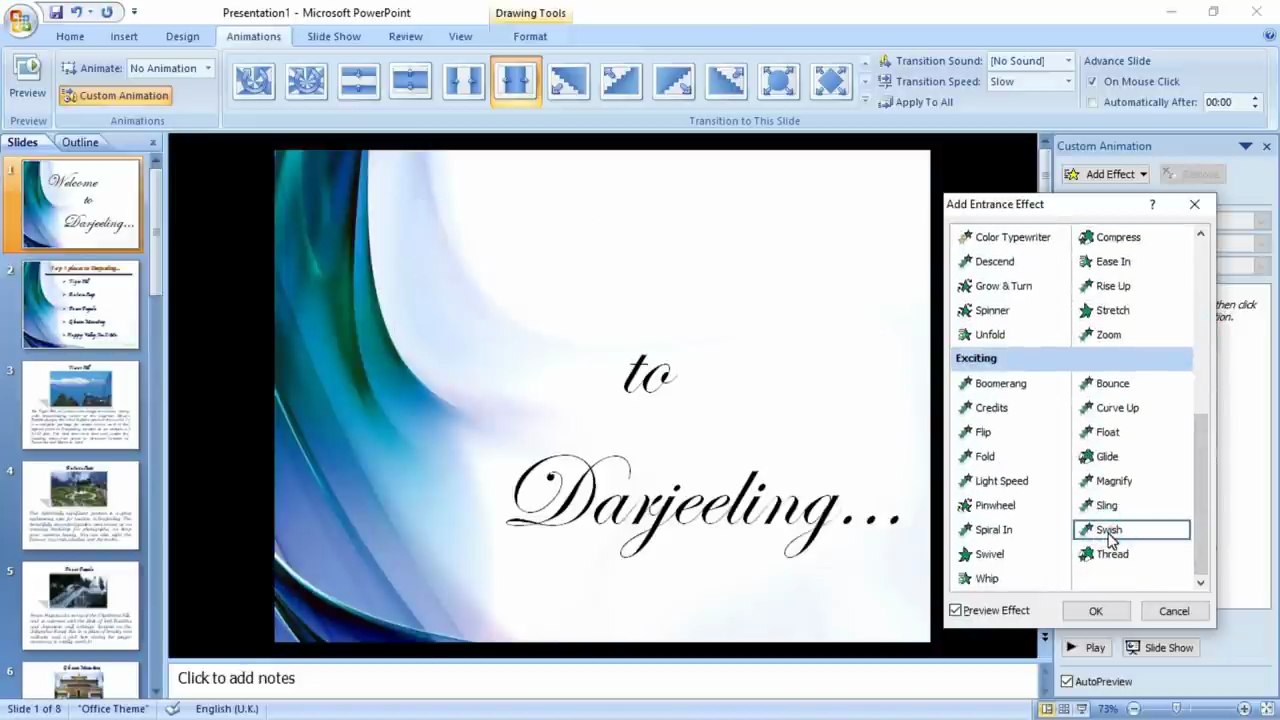Increase the Automatically After time spinner
The image size is (1280, 720).
1254,98
